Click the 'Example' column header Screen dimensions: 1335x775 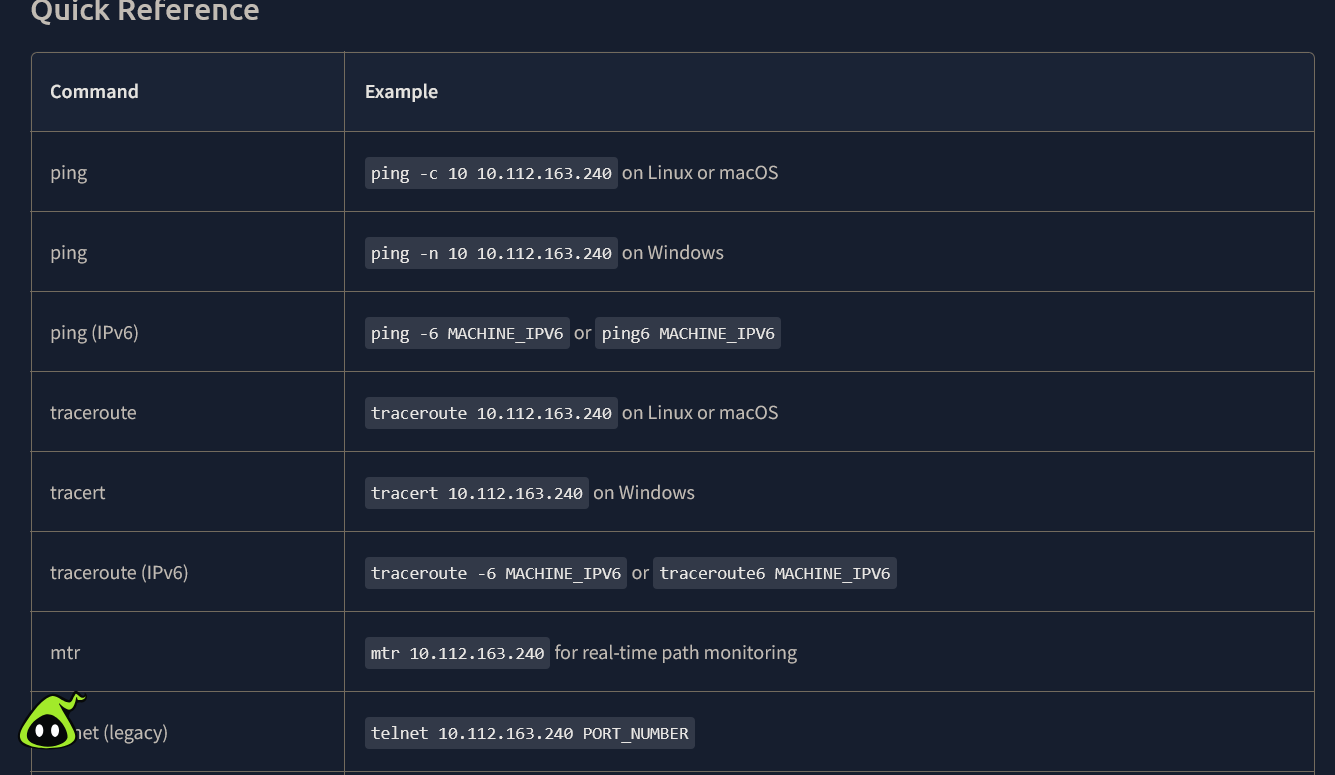401,92
